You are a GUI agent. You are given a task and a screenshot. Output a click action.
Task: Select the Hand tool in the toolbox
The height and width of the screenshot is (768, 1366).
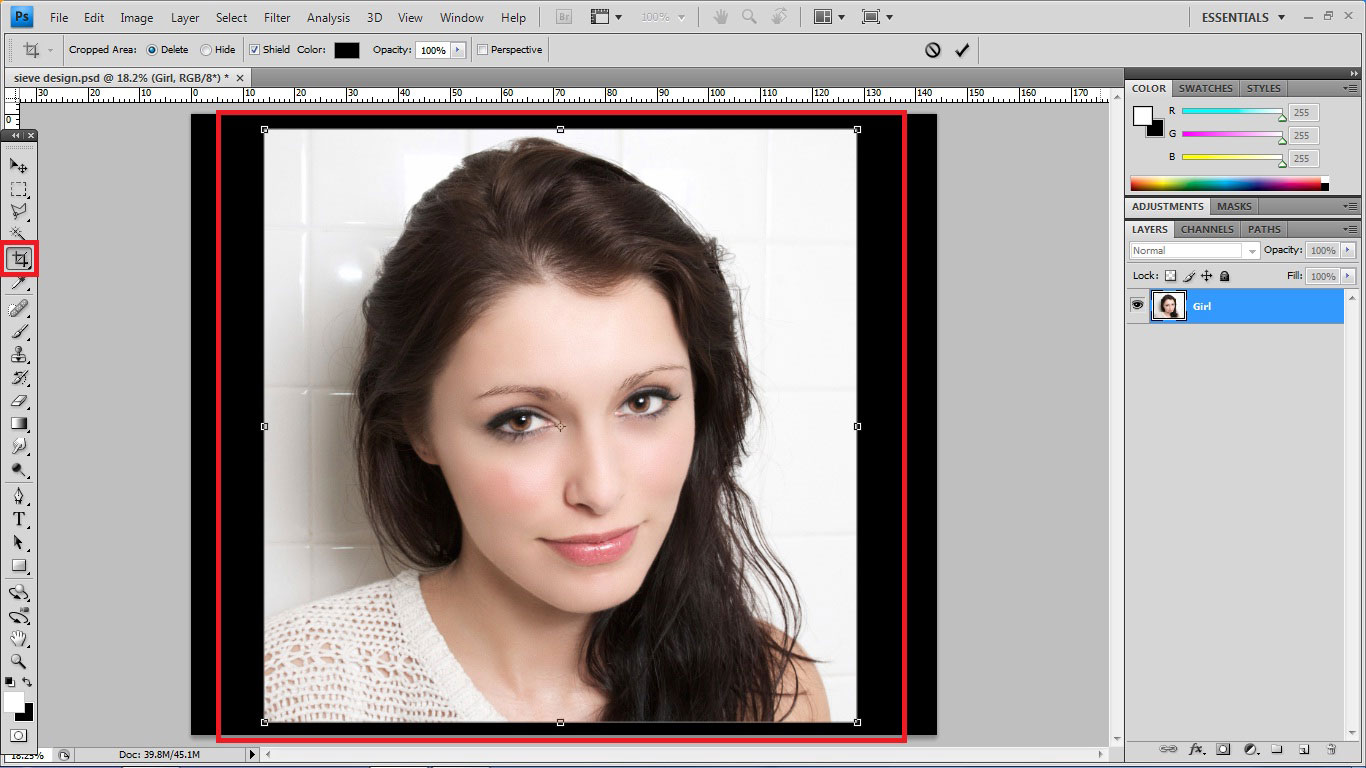point(19,638)
